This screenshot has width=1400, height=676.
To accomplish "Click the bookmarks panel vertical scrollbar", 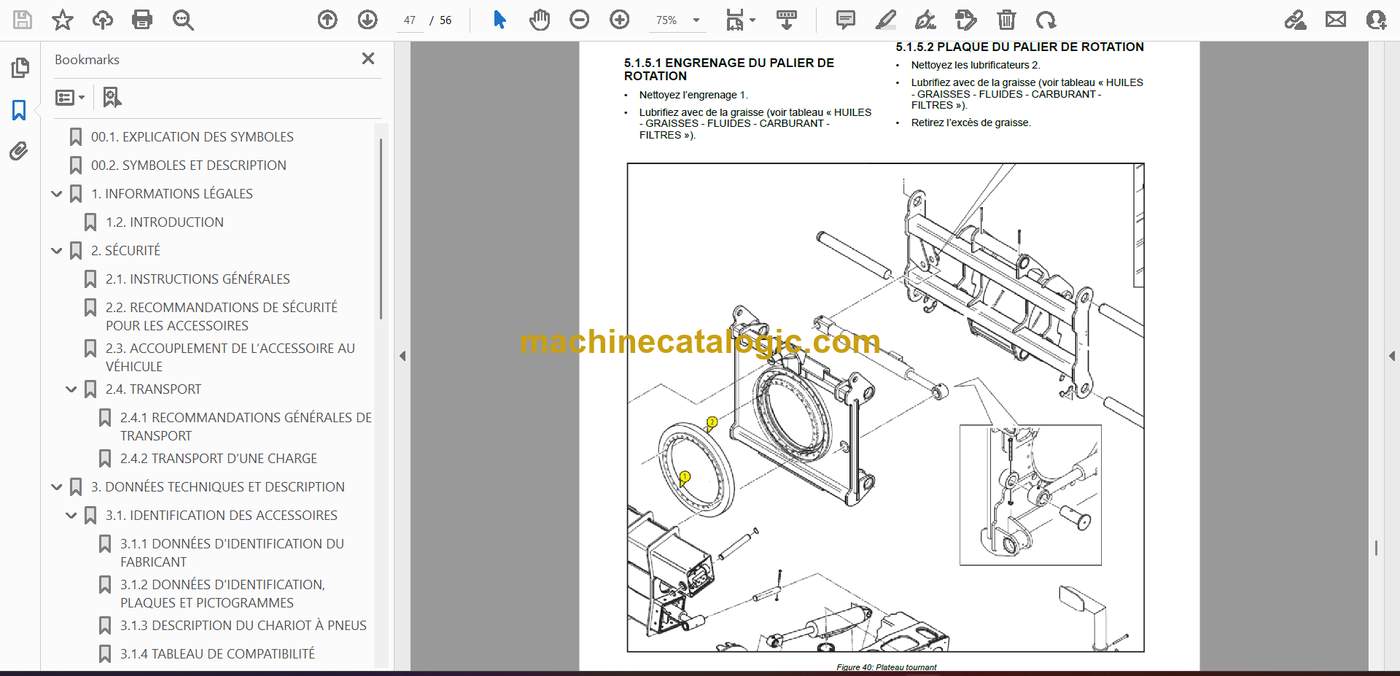I will [381, 230].
